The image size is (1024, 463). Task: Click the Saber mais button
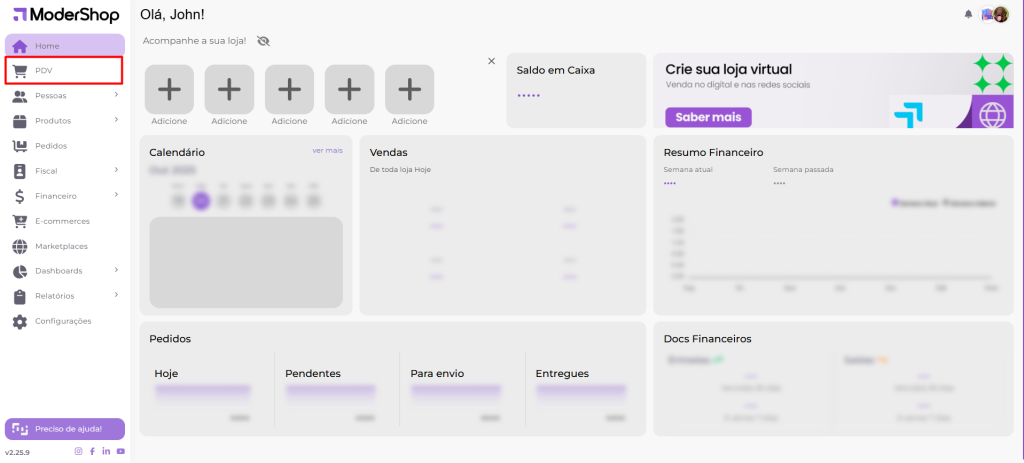[708, 117]
